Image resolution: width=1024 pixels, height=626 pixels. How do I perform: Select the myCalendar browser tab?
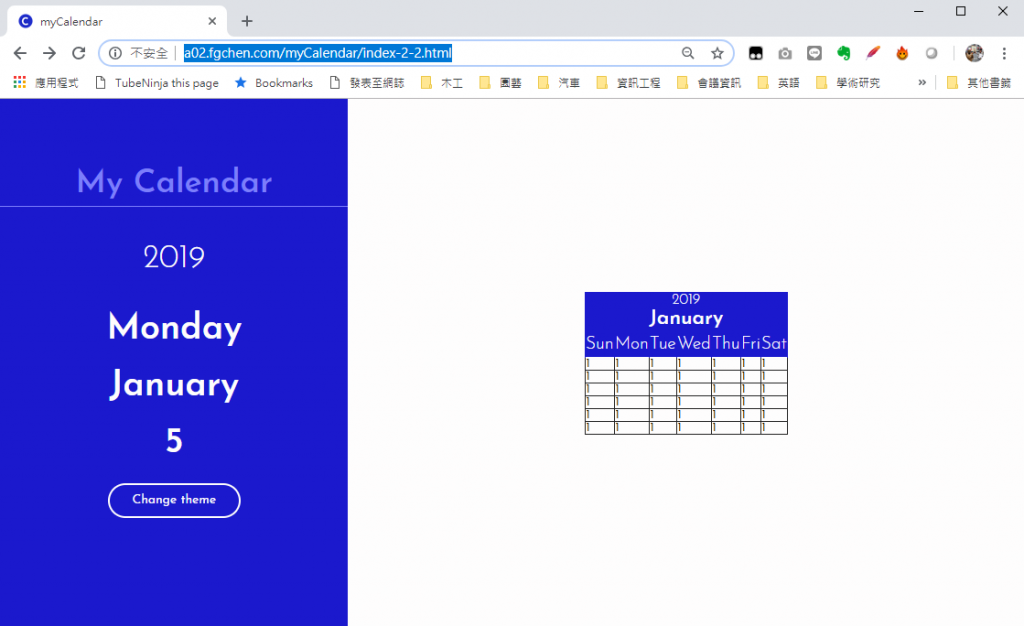point(118,21)
